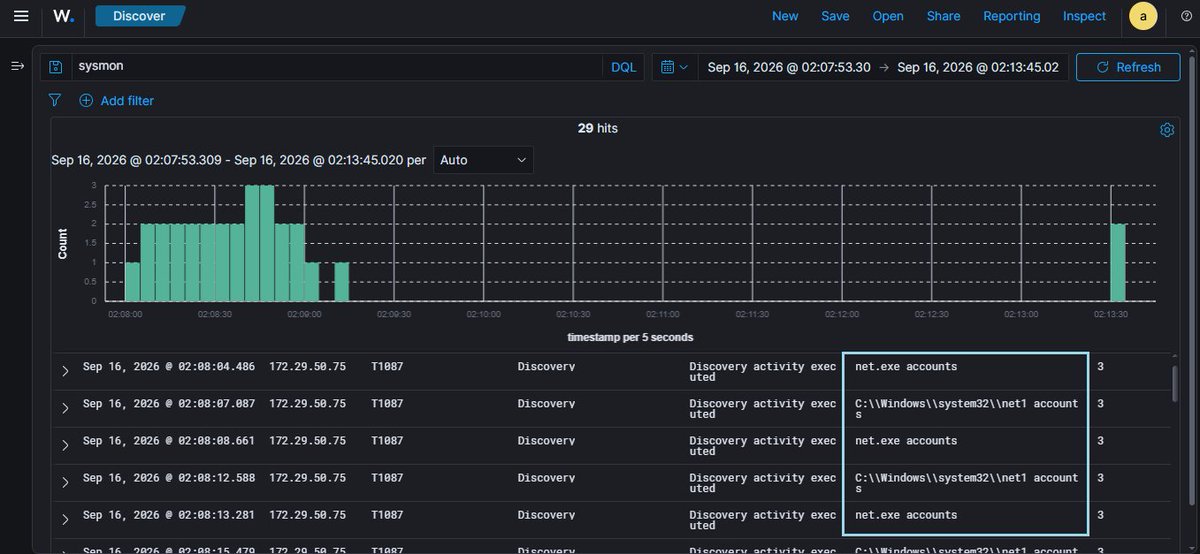Open the hamburger navigation menu

[x=21, y=16]
